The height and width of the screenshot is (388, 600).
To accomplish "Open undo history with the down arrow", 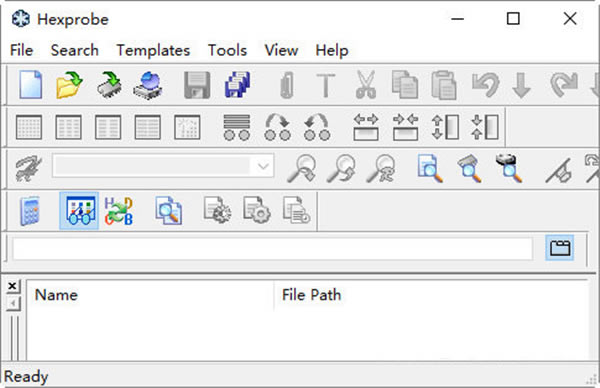I will point(522,85).
